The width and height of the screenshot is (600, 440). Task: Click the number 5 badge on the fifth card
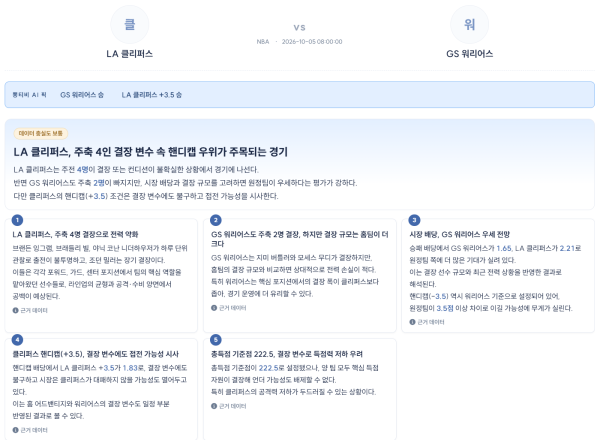(x=216, y=340)
